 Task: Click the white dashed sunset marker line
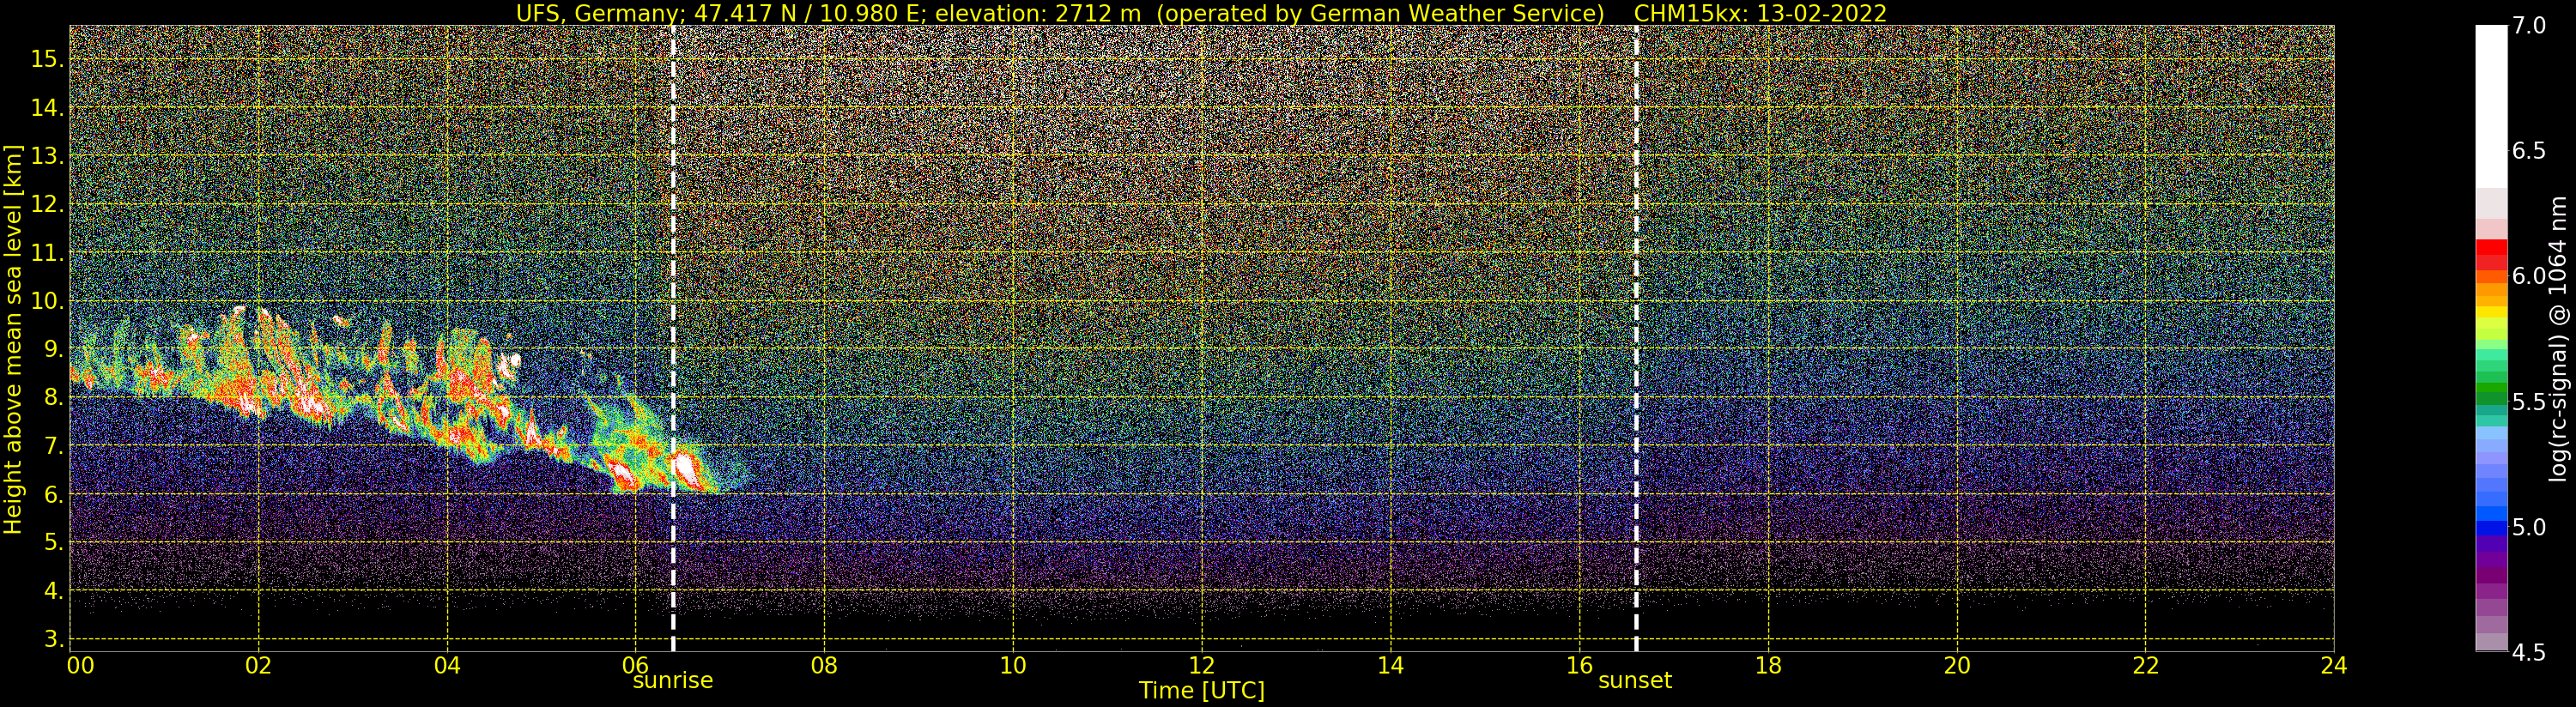1636,338
